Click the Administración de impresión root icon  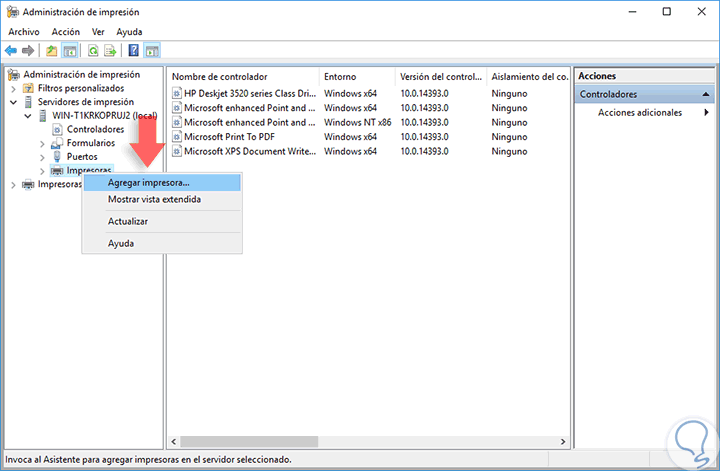(x=14, y=74)
